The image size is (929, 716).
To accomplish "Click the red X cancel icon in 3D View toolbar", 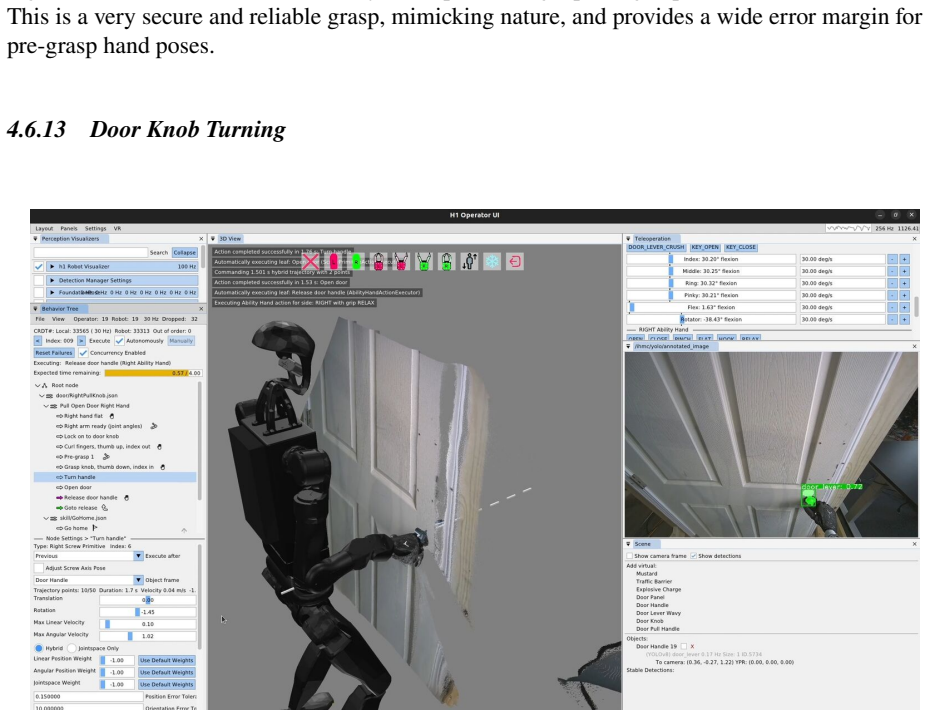I will (310, 261).
